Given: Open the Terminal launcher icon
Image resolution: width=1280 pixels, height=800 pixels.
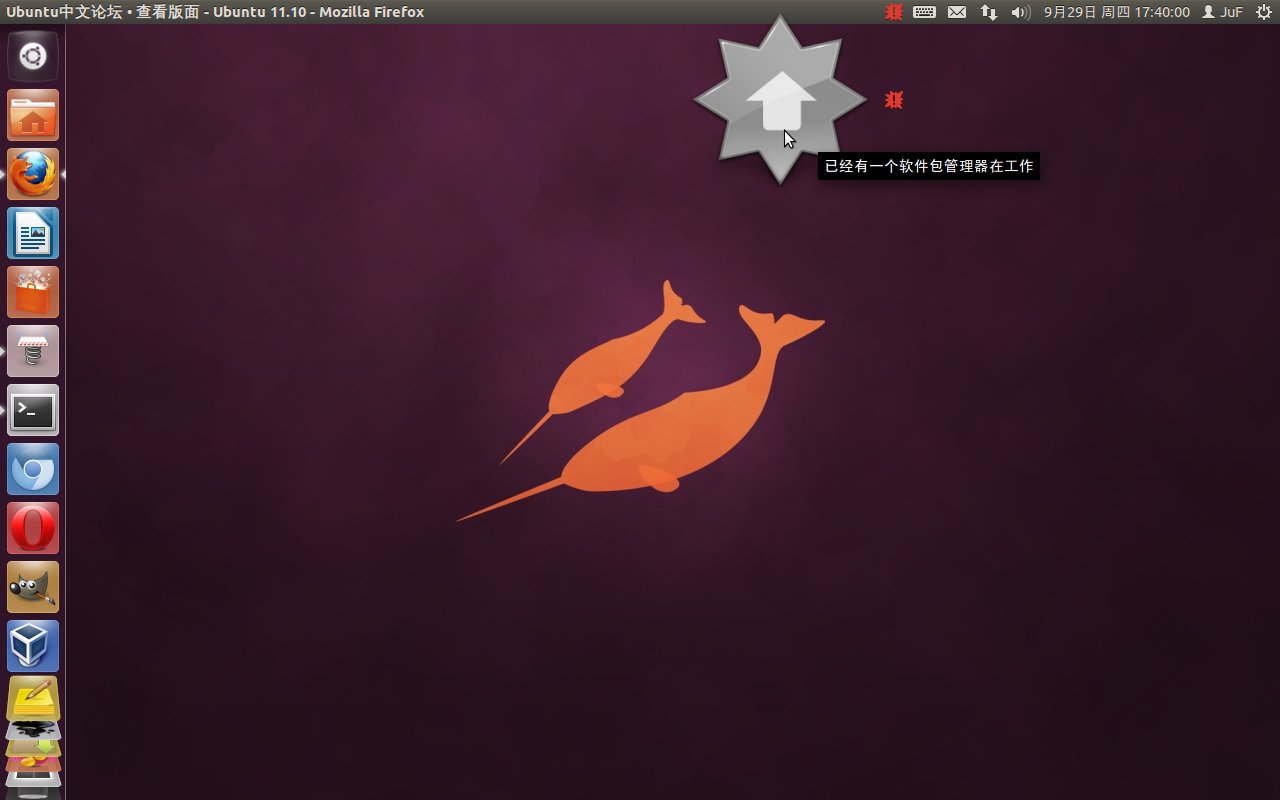Looking at the screenshot, I should click(33, 410).
